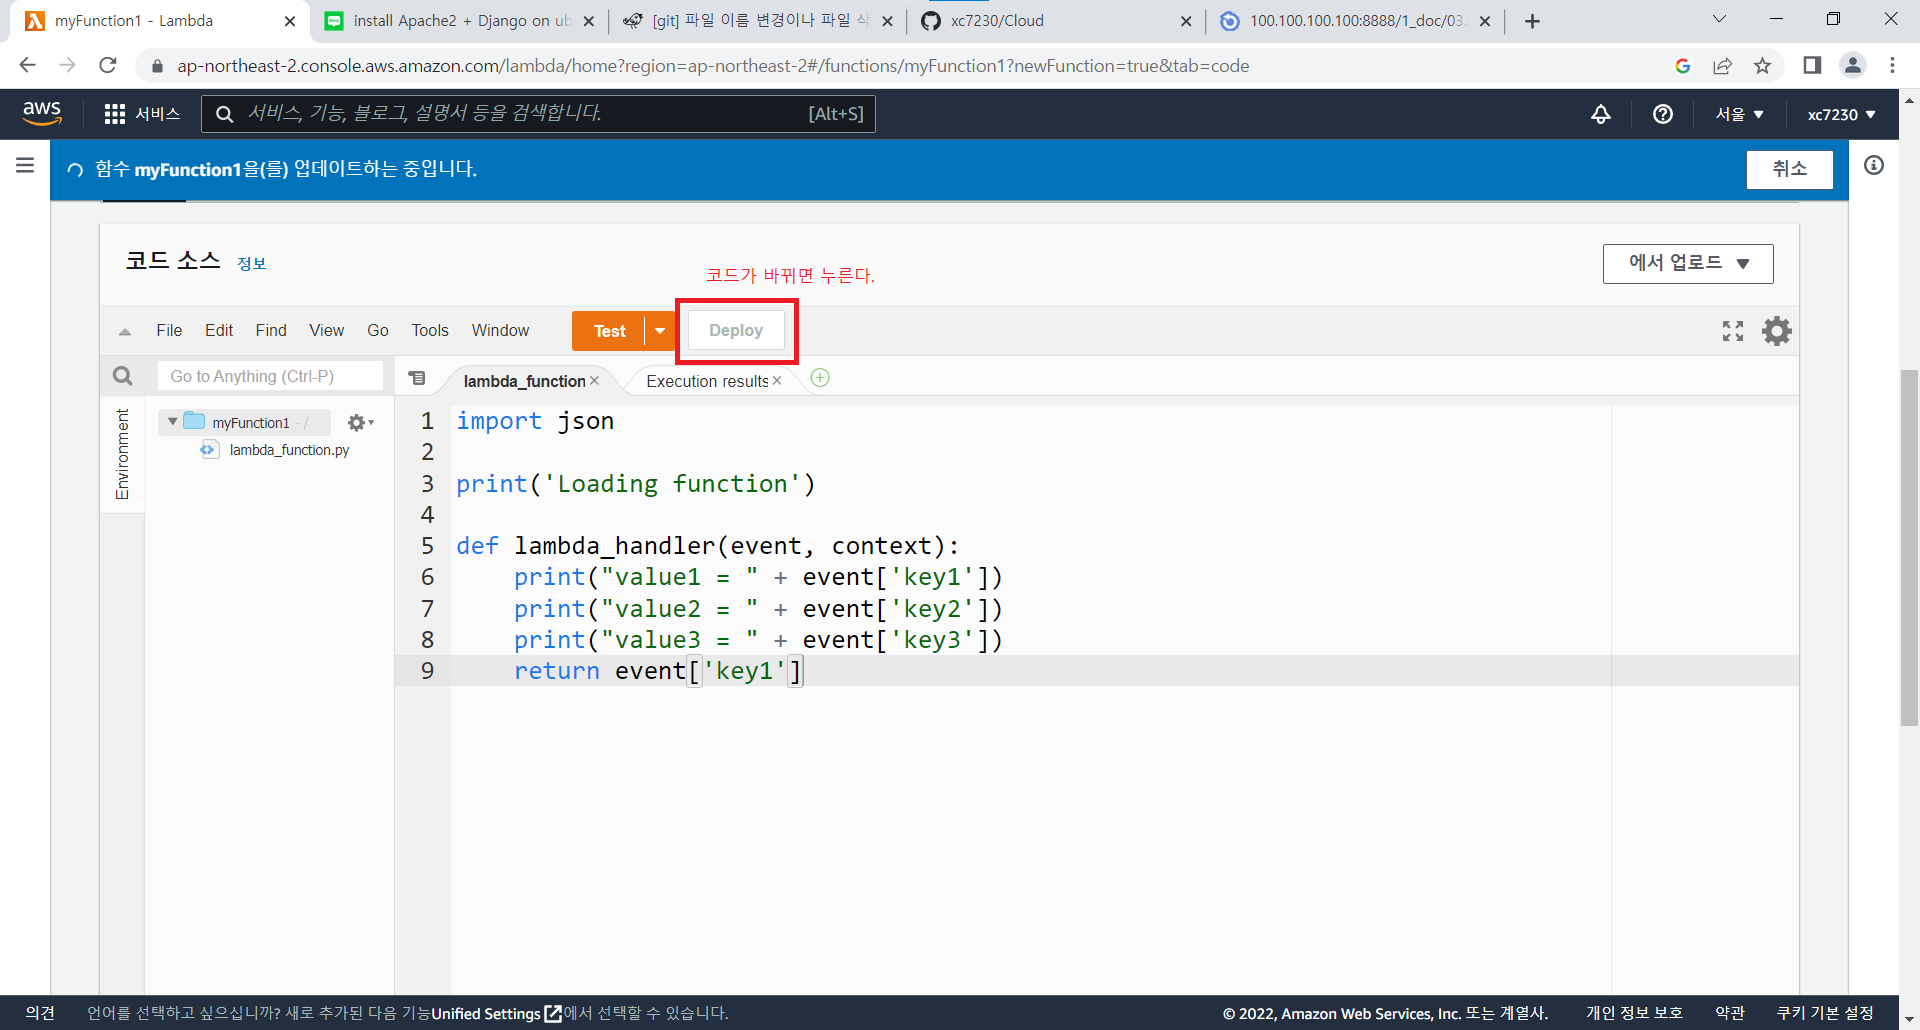
Task: Click the browser address bar URL
Action: 713,66
